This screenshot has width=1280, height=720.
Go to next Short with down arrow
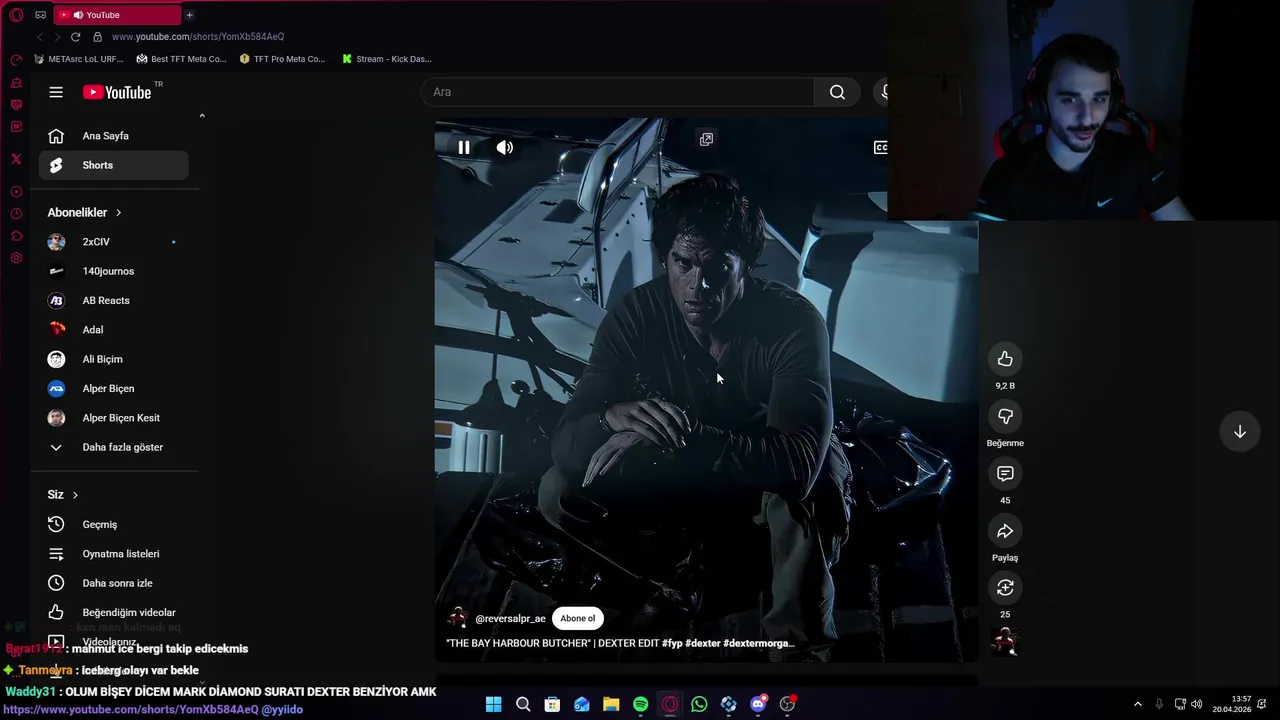click(1240, 432)
